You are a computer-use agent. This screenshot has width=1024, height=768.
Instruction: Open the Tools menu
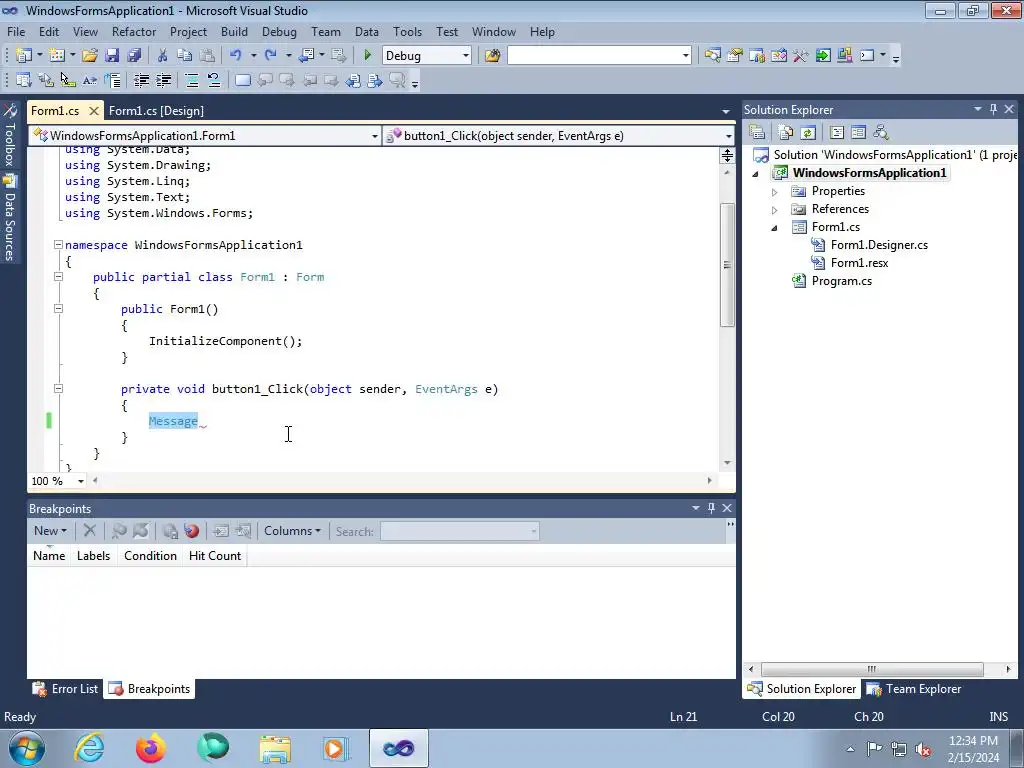[x=408, y=31]
